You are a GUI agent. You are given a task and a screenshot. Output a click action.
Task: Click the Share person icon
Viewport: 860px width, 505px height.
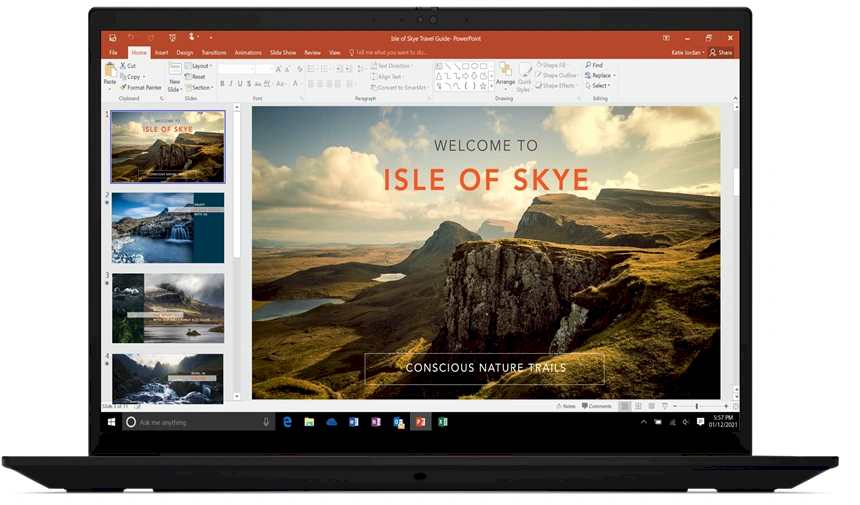pyautogui.click(x=713, y=53)
